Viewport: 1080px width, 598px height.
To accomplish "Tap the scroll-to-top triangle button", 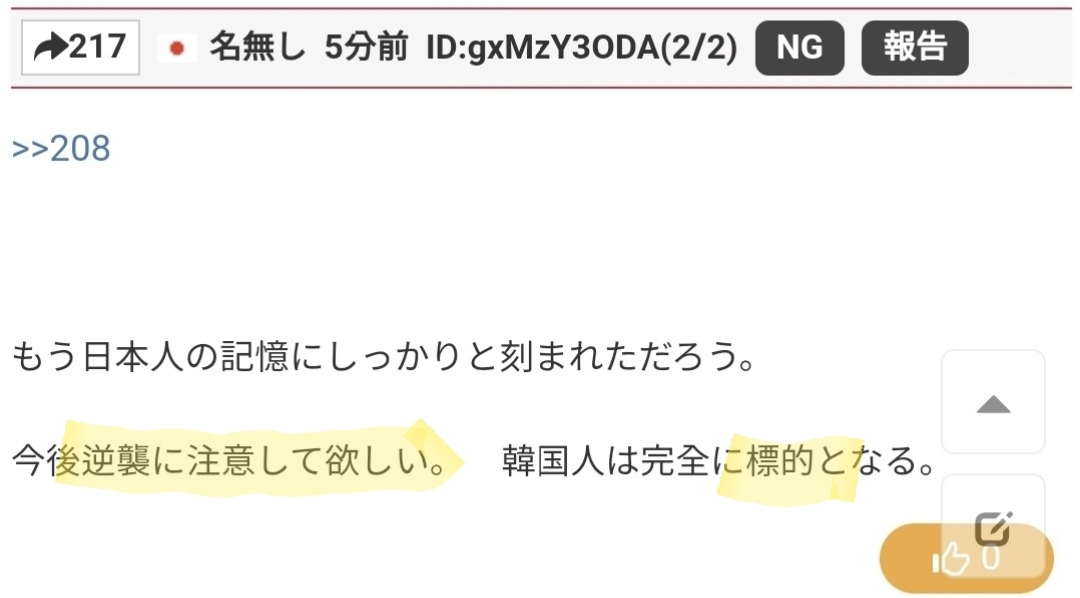I will (993, 403).
